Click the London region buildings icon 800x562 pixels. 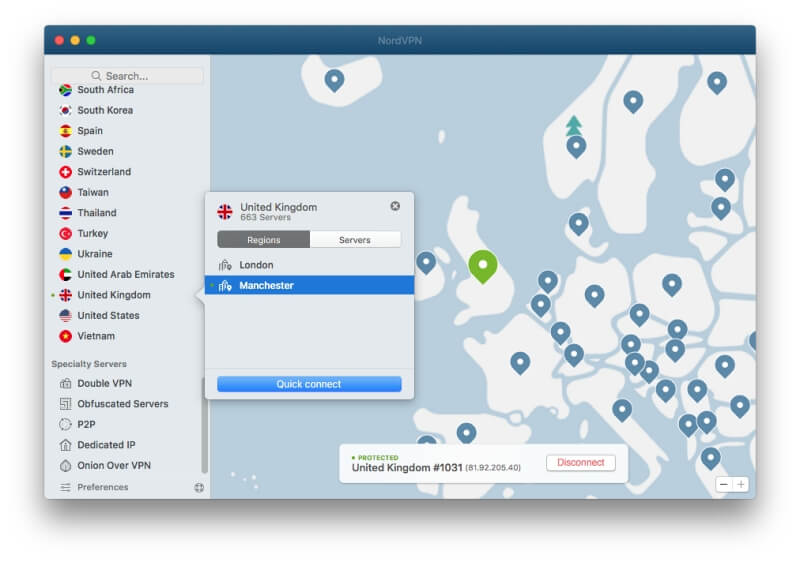coord(225,265)
